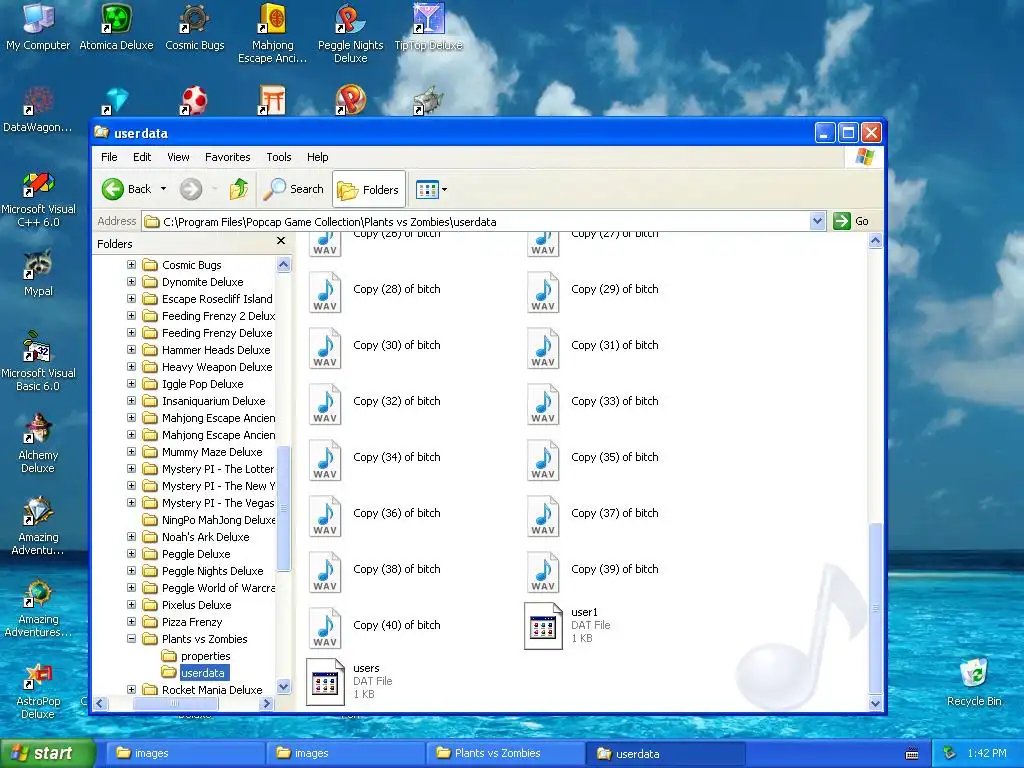Click the Search toolbar button

pyautogui.click(x=293, y=189)
